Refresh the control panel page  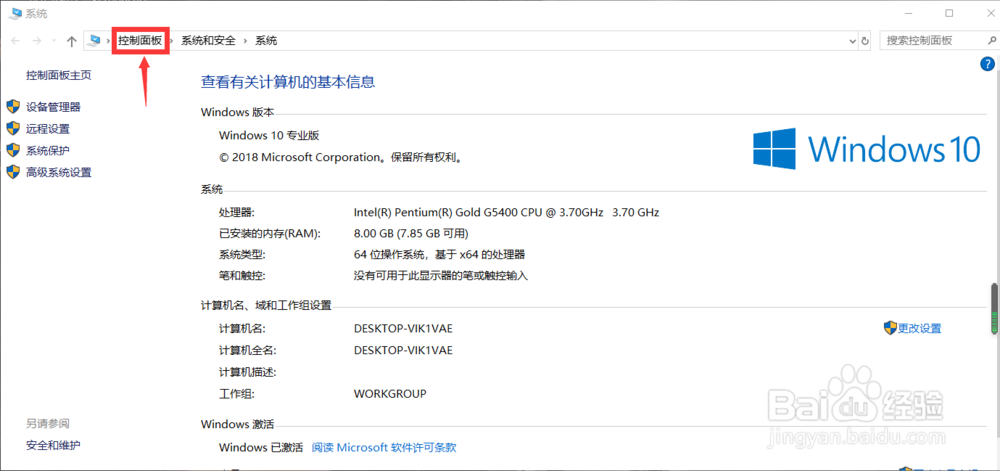[x=865, y=41]
